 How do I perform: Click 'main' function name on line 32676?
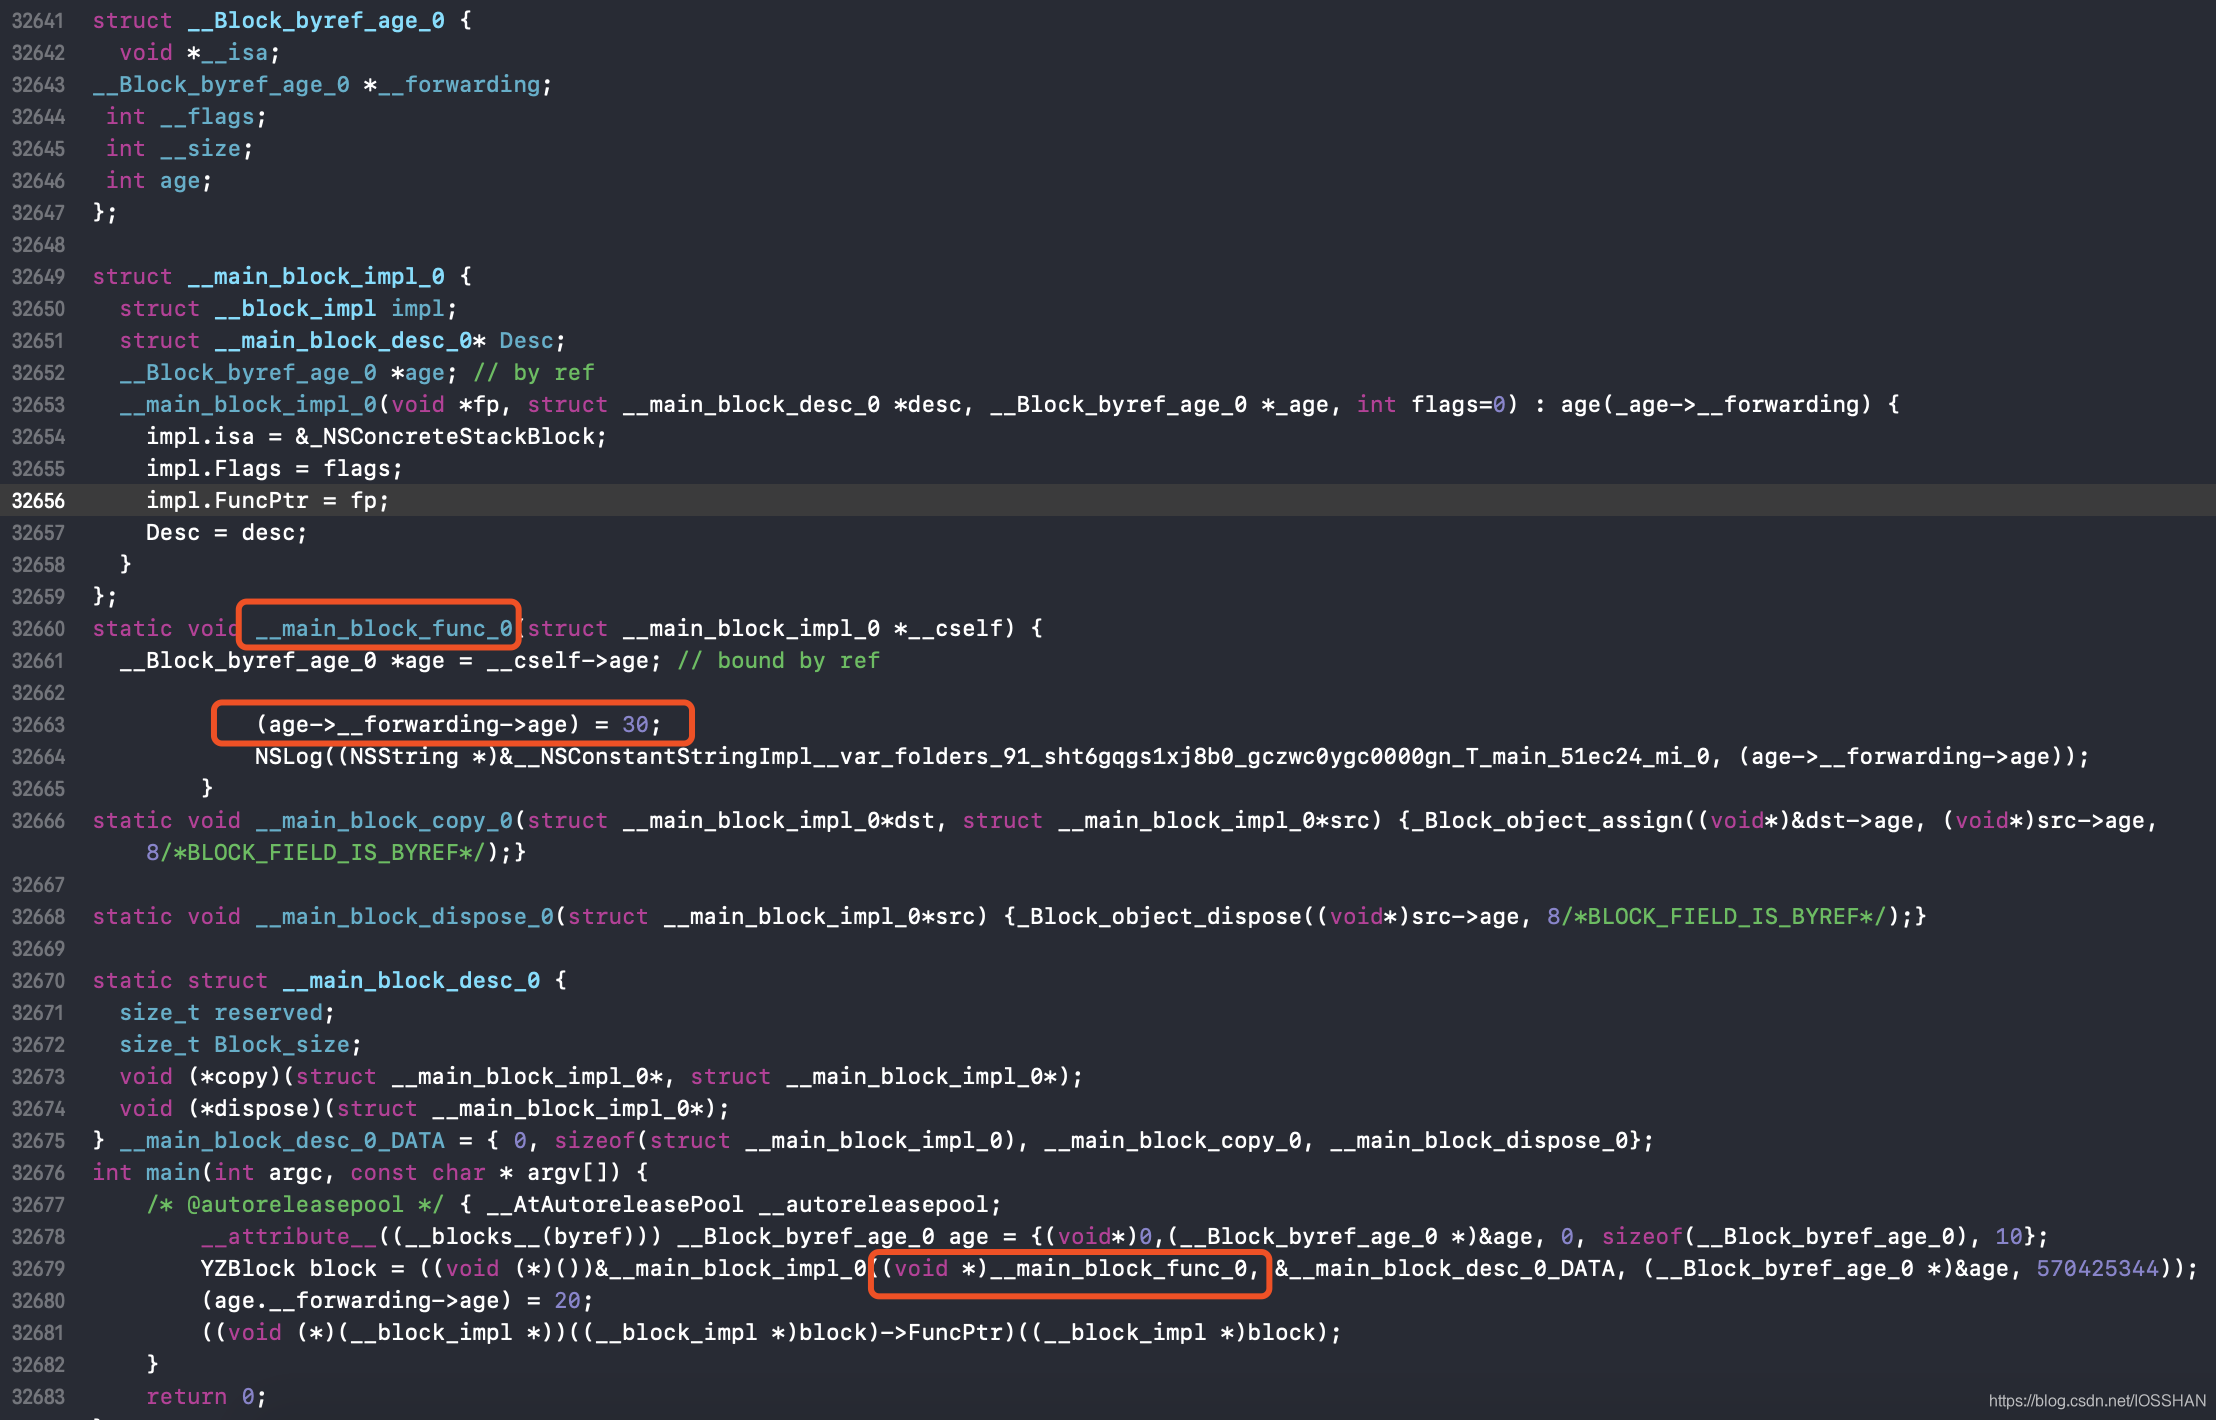point(173,1173)
